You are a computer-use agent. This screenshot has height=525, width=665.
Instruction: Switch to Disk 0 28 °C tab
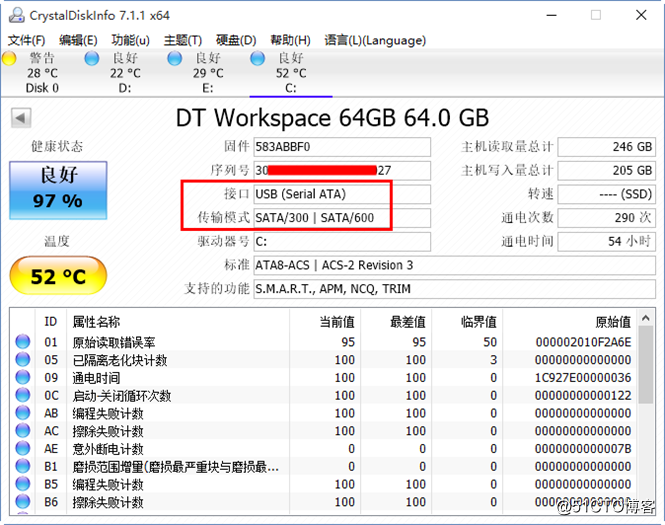[x=42, y=73]
